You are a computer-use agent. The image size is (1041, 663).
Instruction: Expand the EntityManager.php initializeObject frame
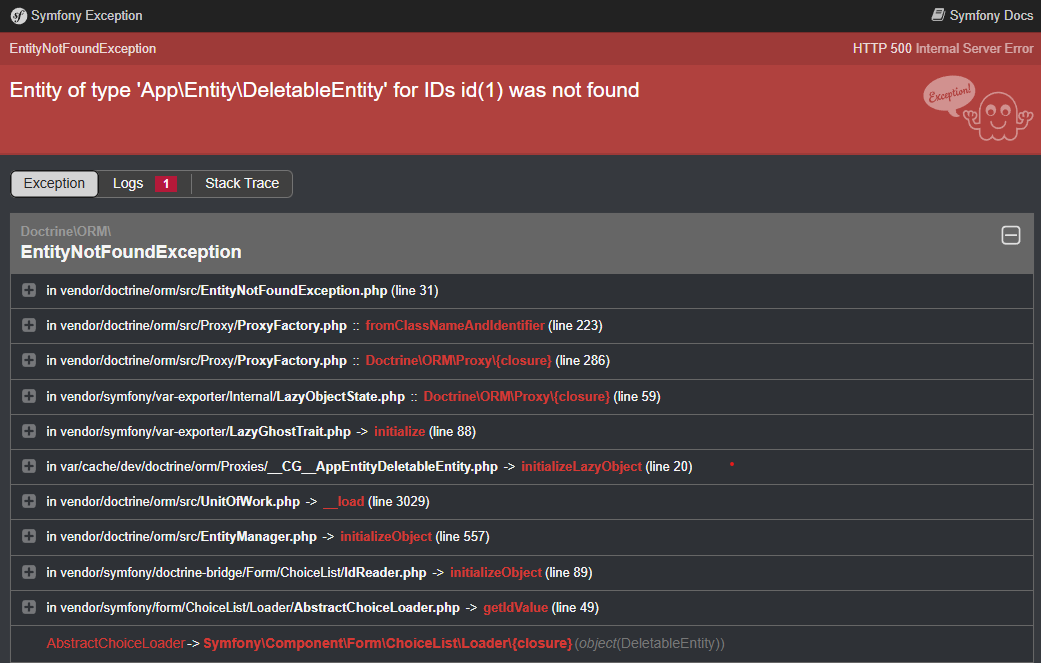29,537
